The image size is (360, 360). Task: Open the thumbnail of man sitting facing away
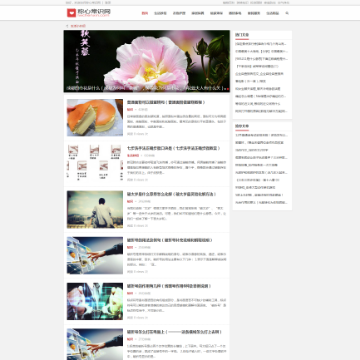coord(95,209)
